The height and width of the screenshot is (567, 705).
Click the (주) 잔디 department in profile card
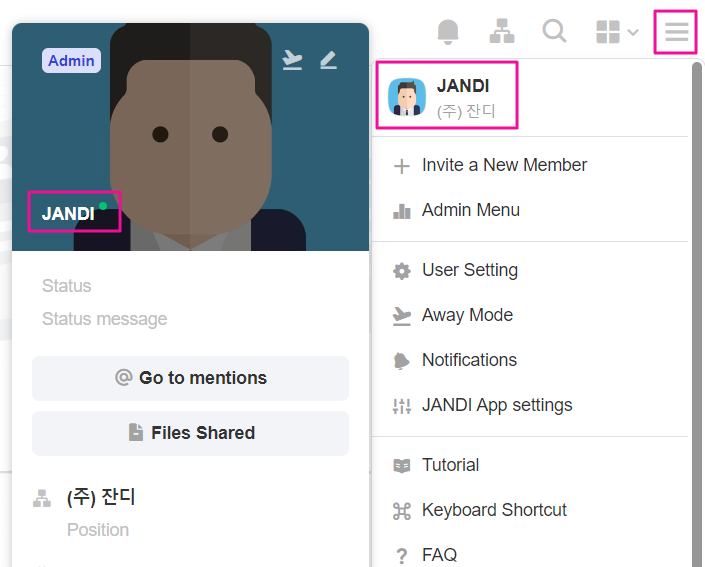point(101,497)
